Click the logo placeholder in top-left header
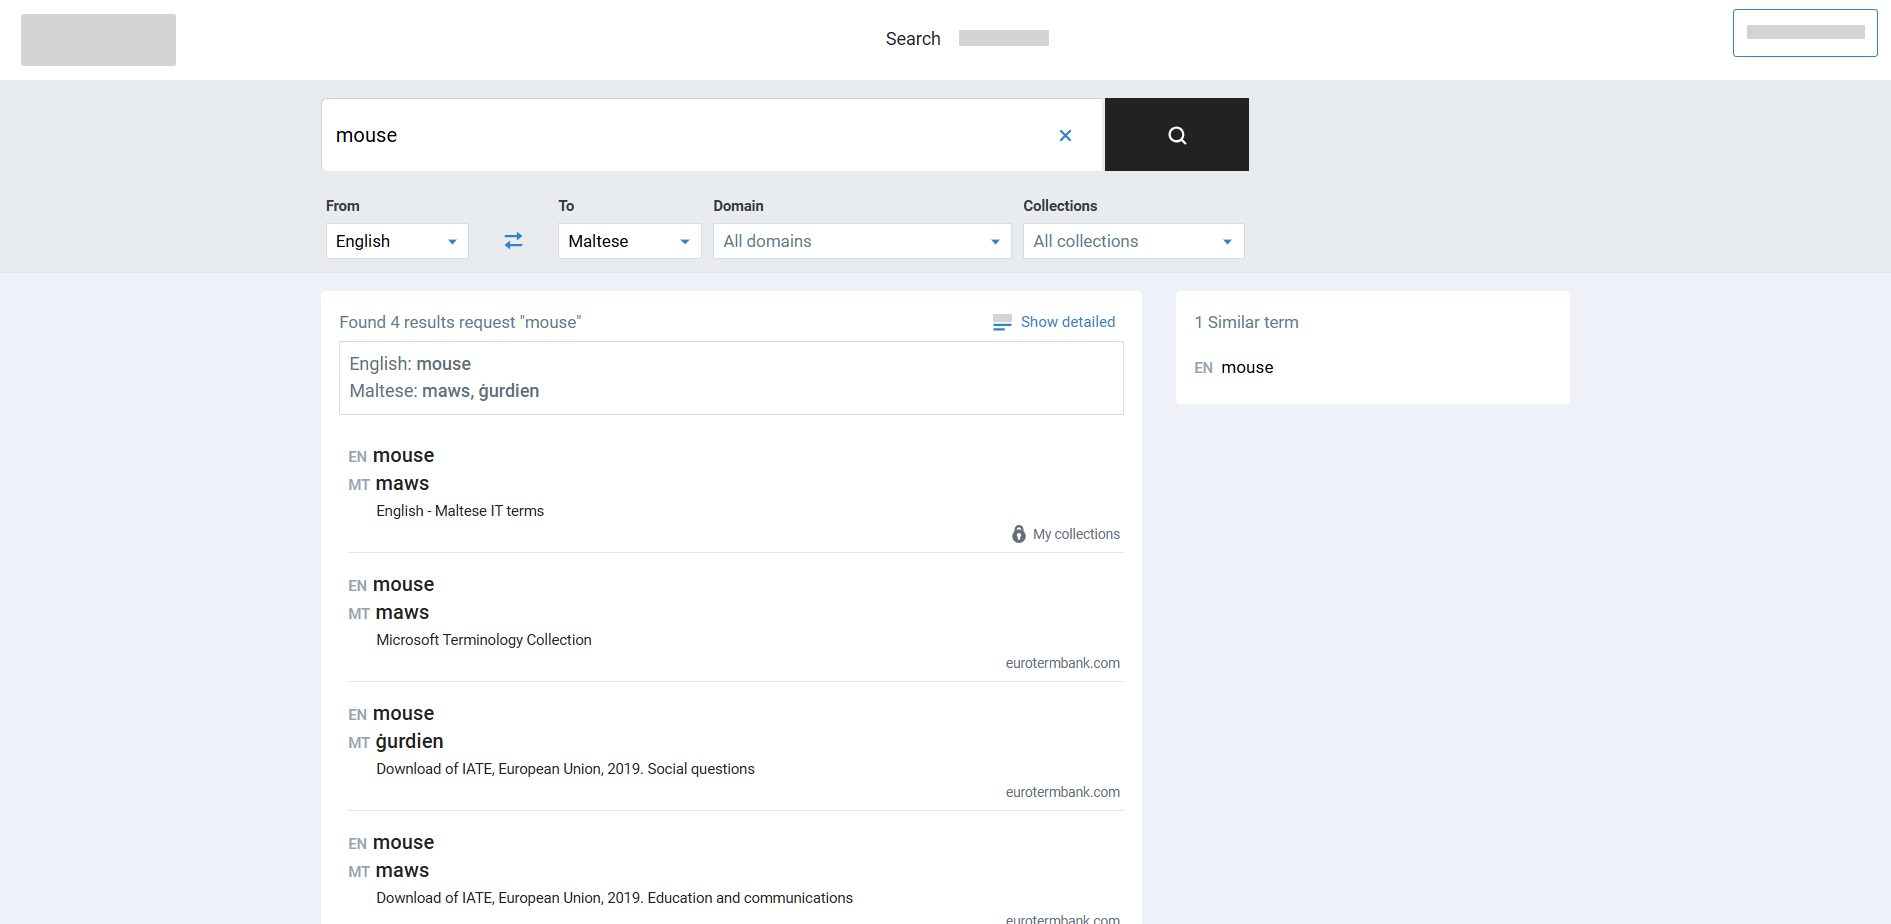This screenshot has height=924, width=1891. 98,40
